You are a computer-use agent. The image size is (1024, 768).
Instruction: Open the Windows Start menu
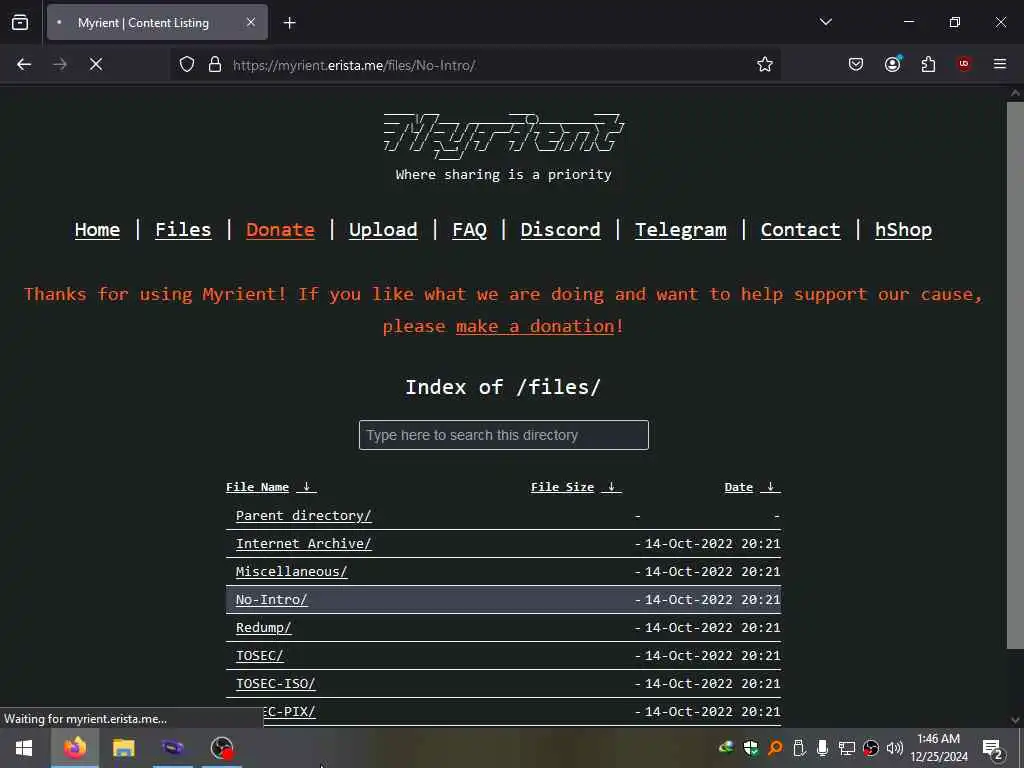[x=24, y=748]
